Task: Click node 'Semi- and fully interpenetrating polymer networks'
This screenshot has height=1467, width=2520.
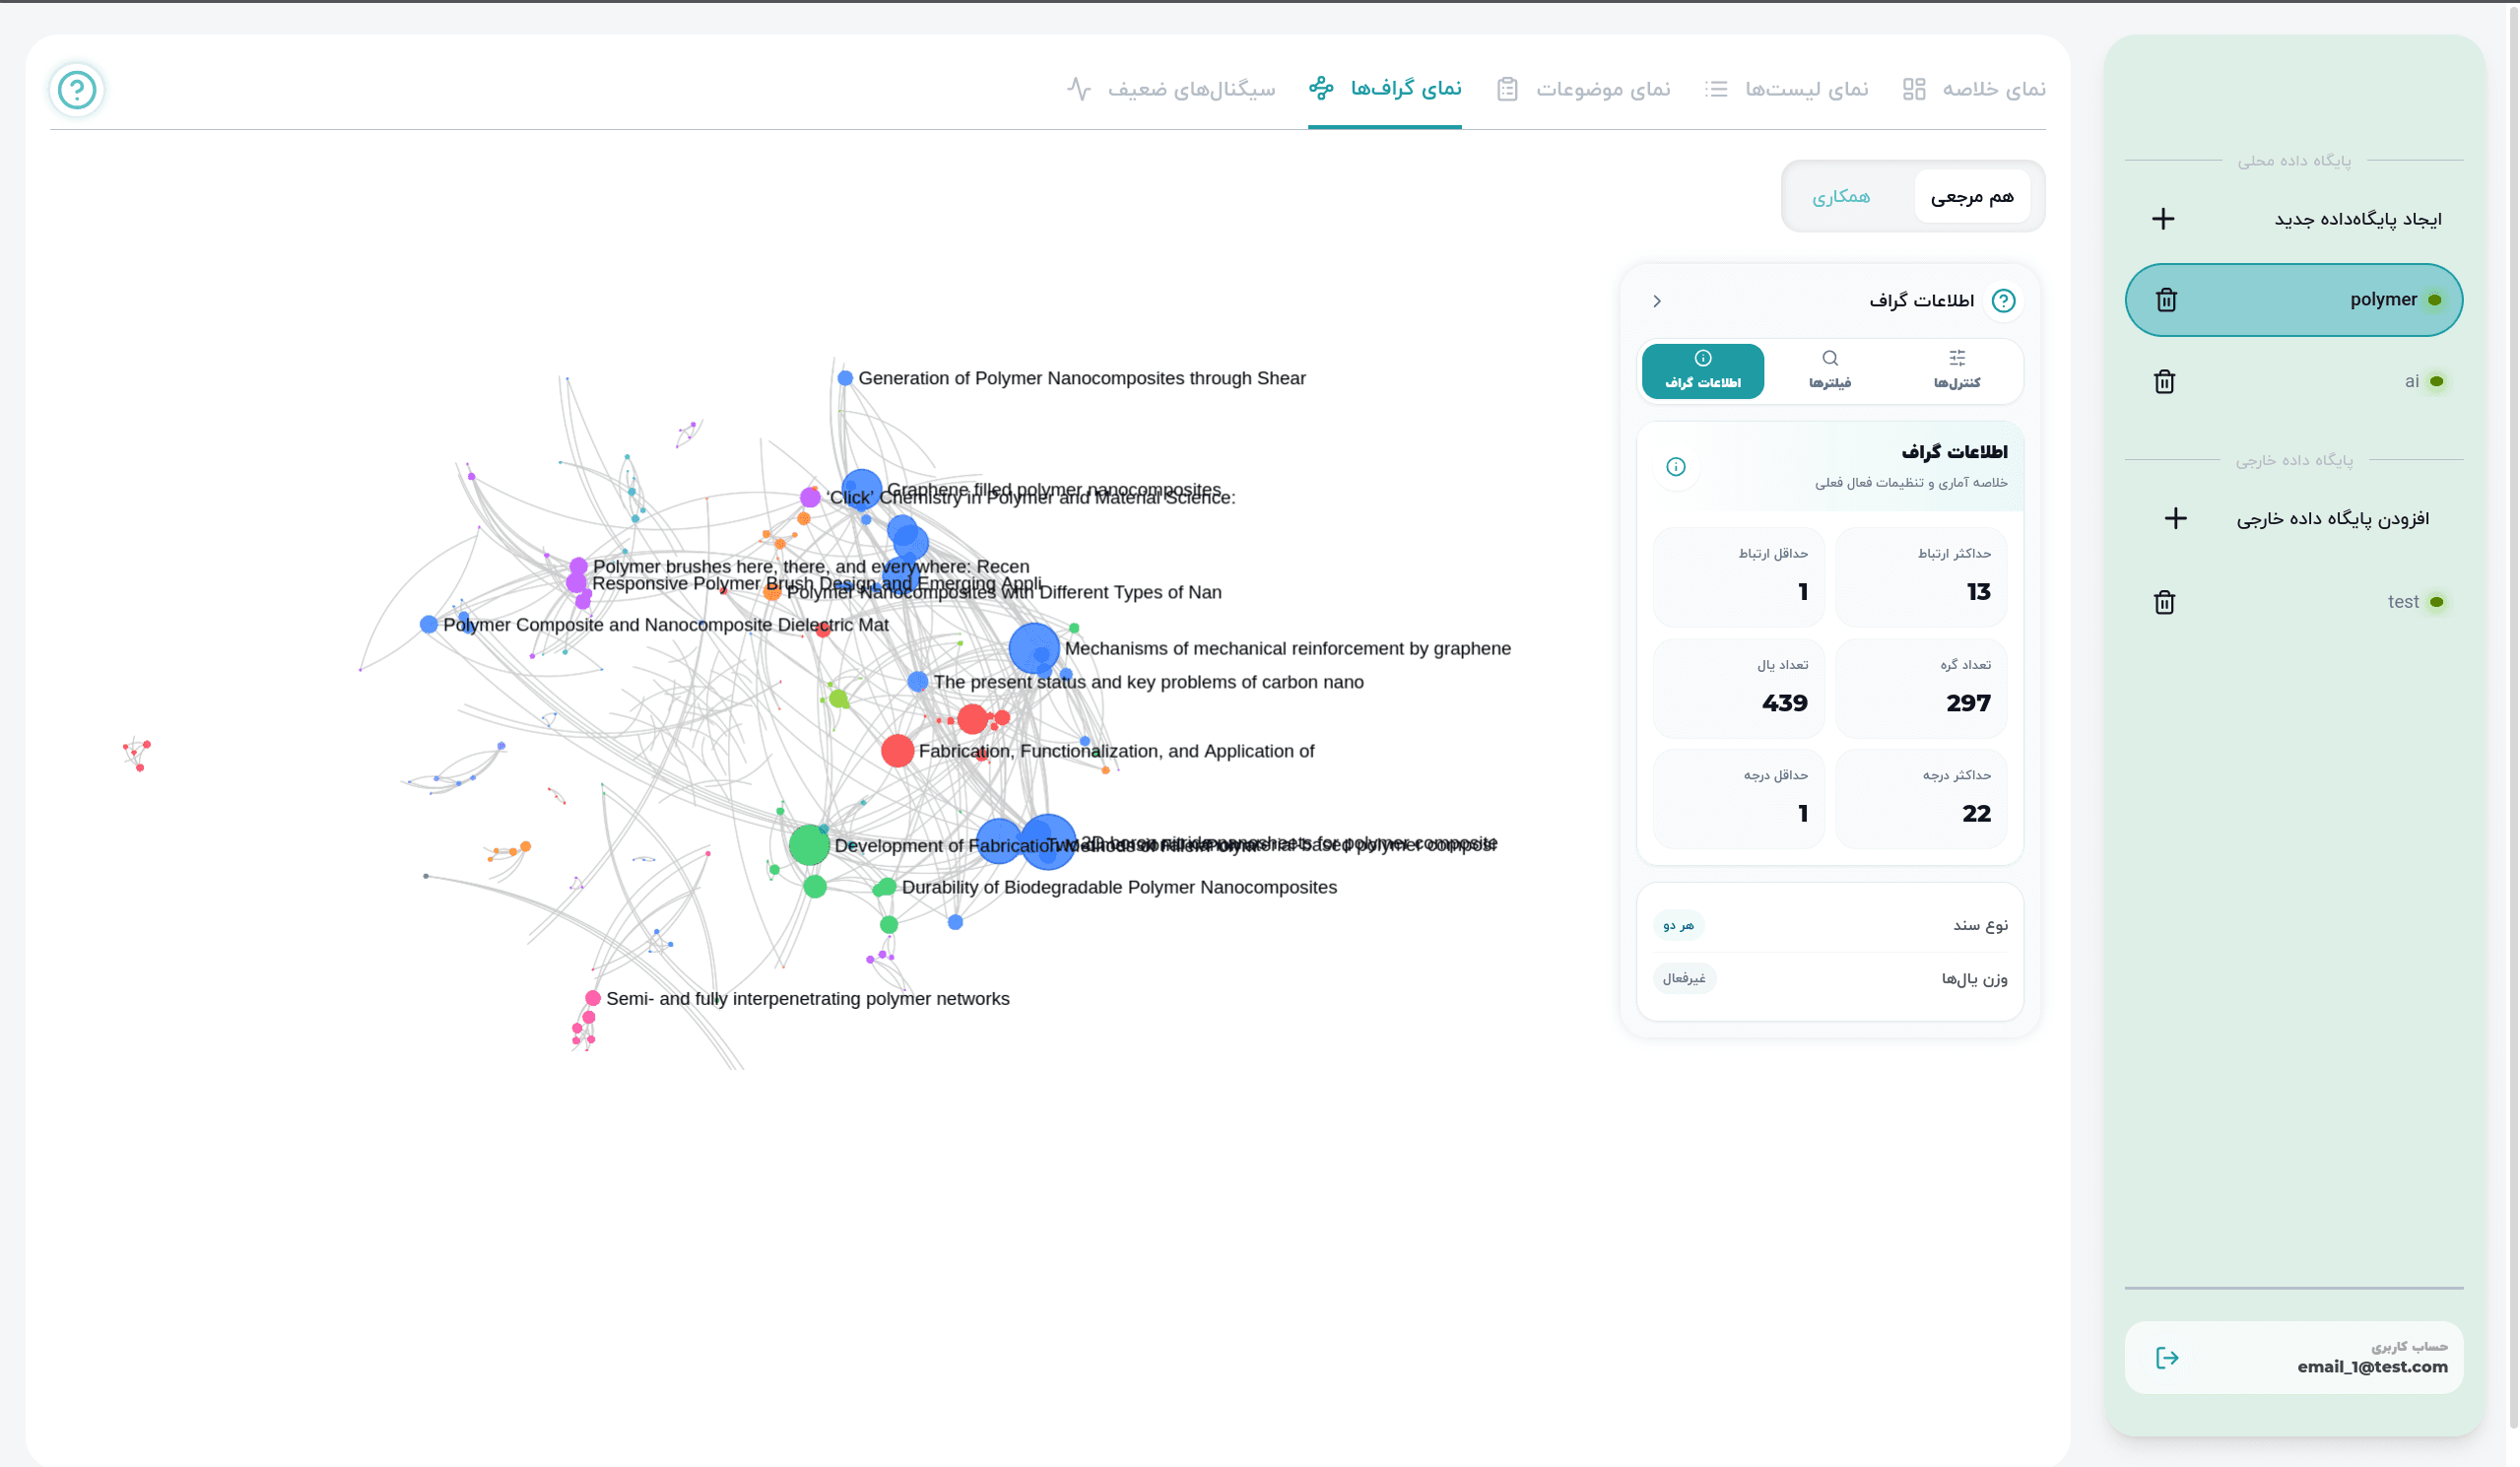Action: click(593, 998)
